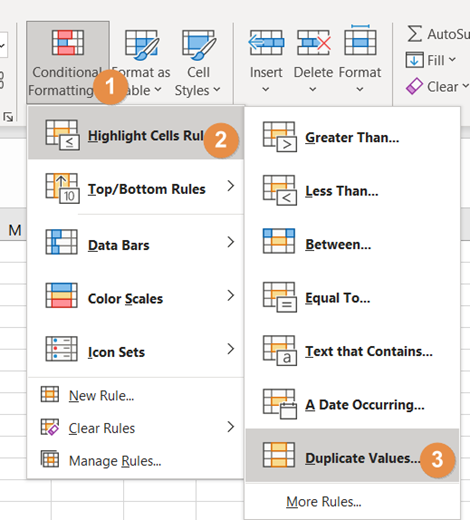The image size is (470, 520).
Task: Click the Top/Bottom Rules icon
Action: (62, 188)
